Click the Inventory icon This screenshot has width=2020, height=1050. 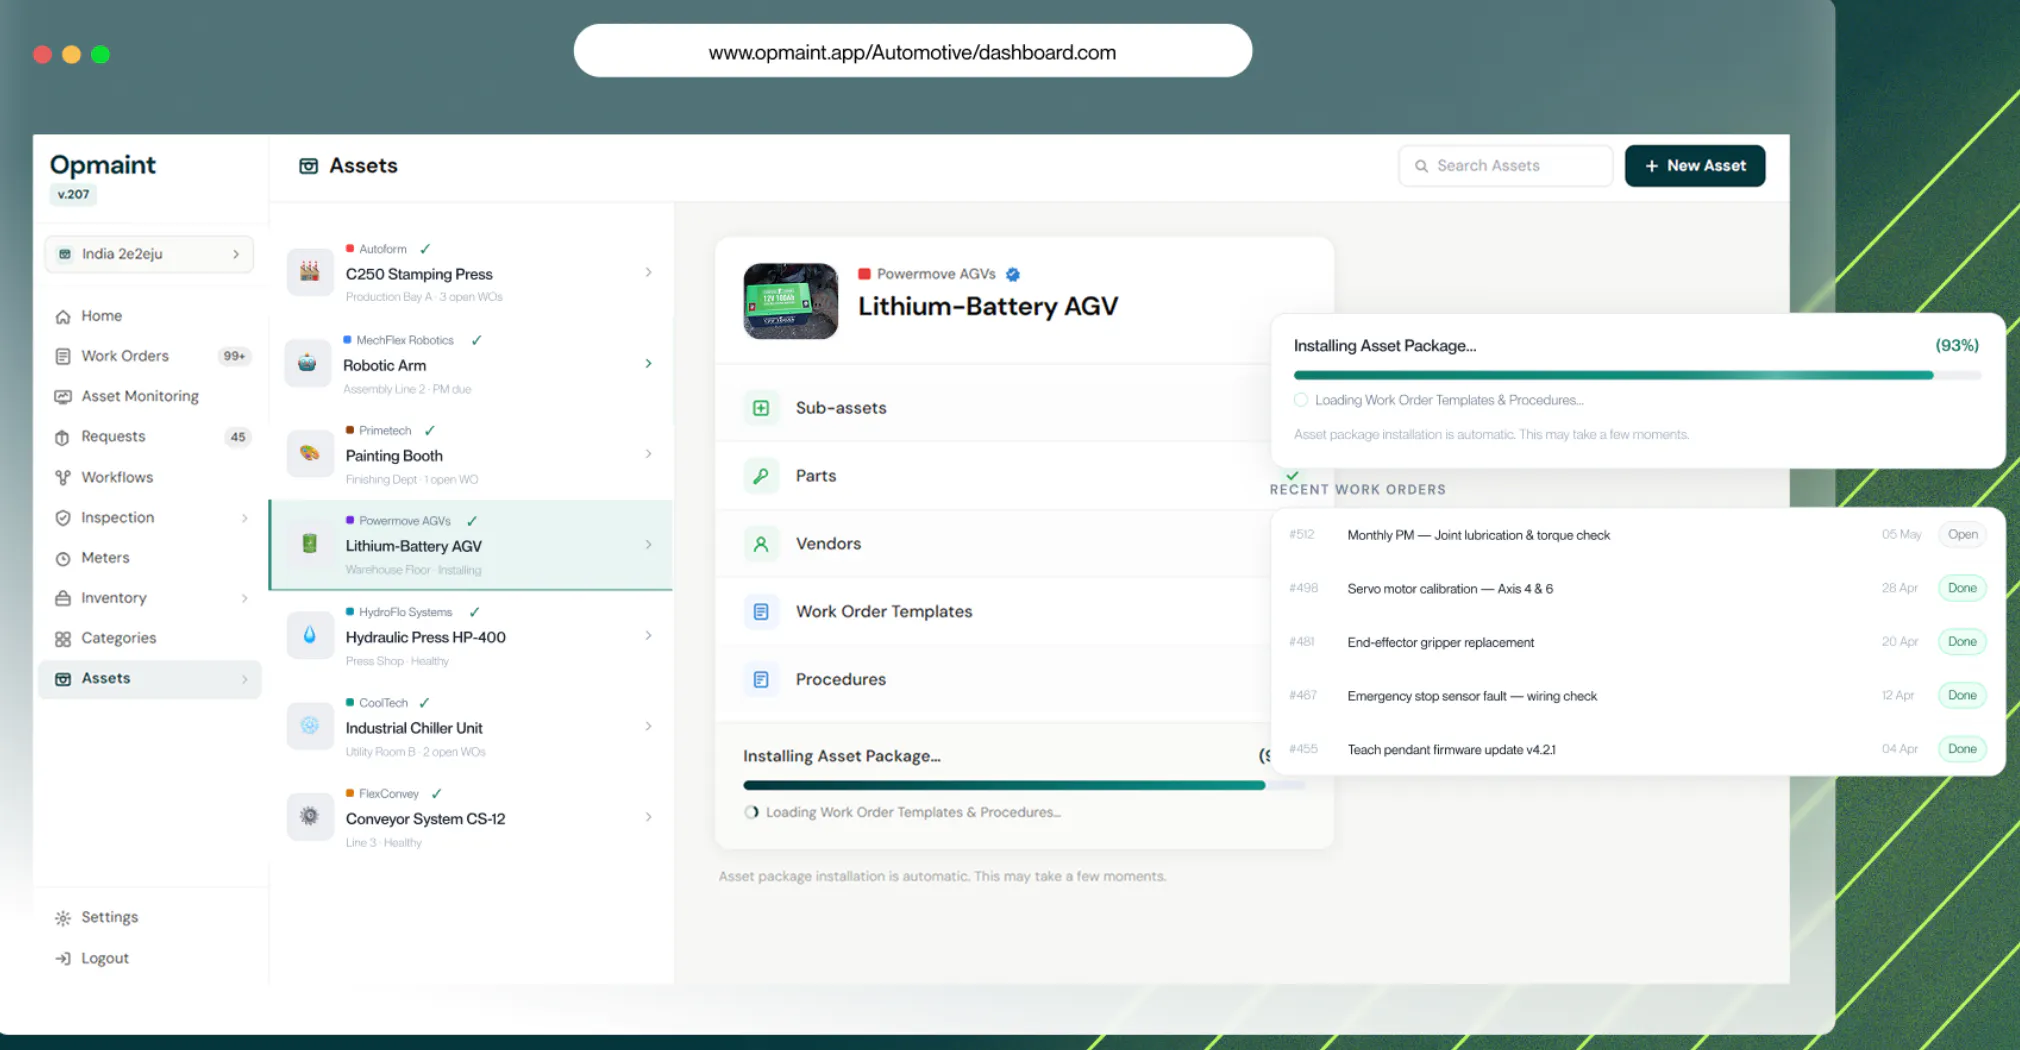(63, 598)
